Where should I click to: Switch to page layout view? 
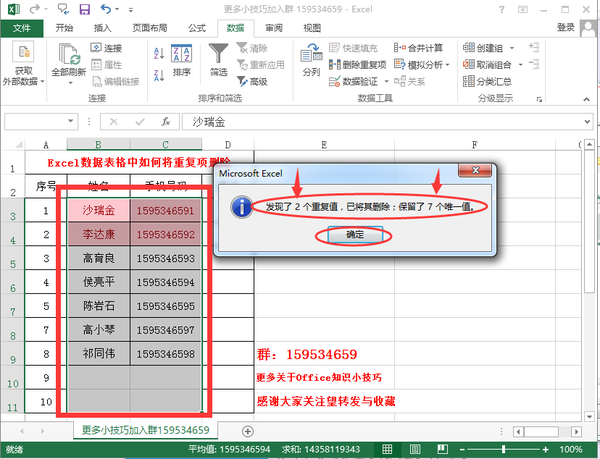(415, 449)
